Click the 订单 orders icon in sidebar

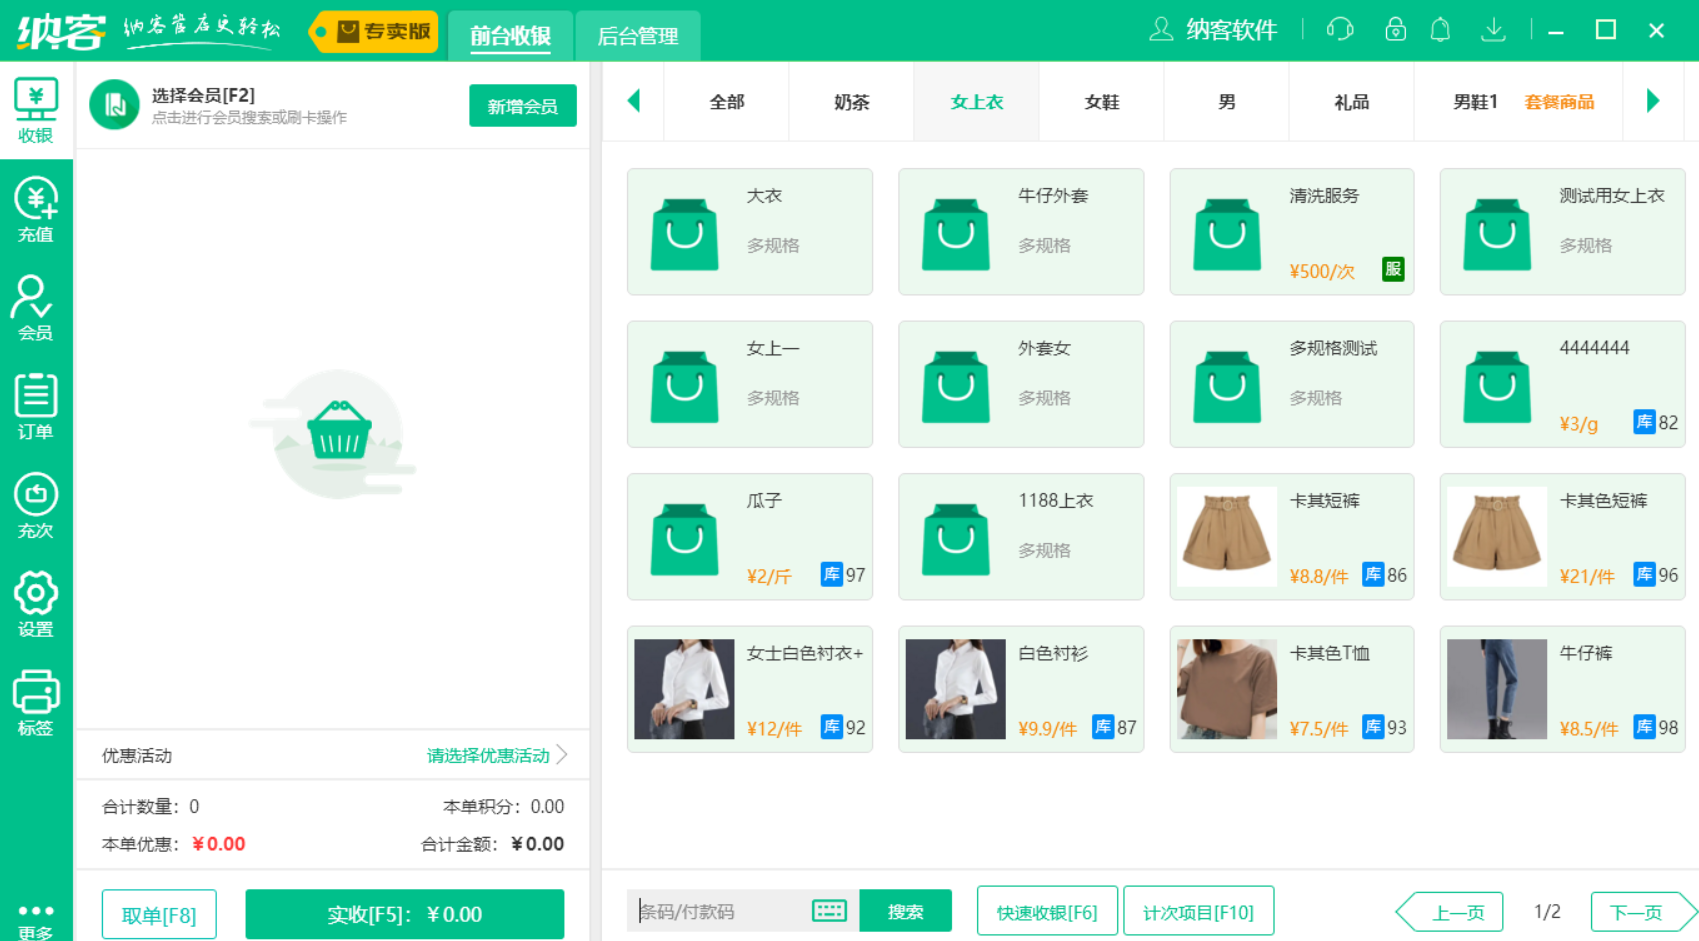[35, 403]
